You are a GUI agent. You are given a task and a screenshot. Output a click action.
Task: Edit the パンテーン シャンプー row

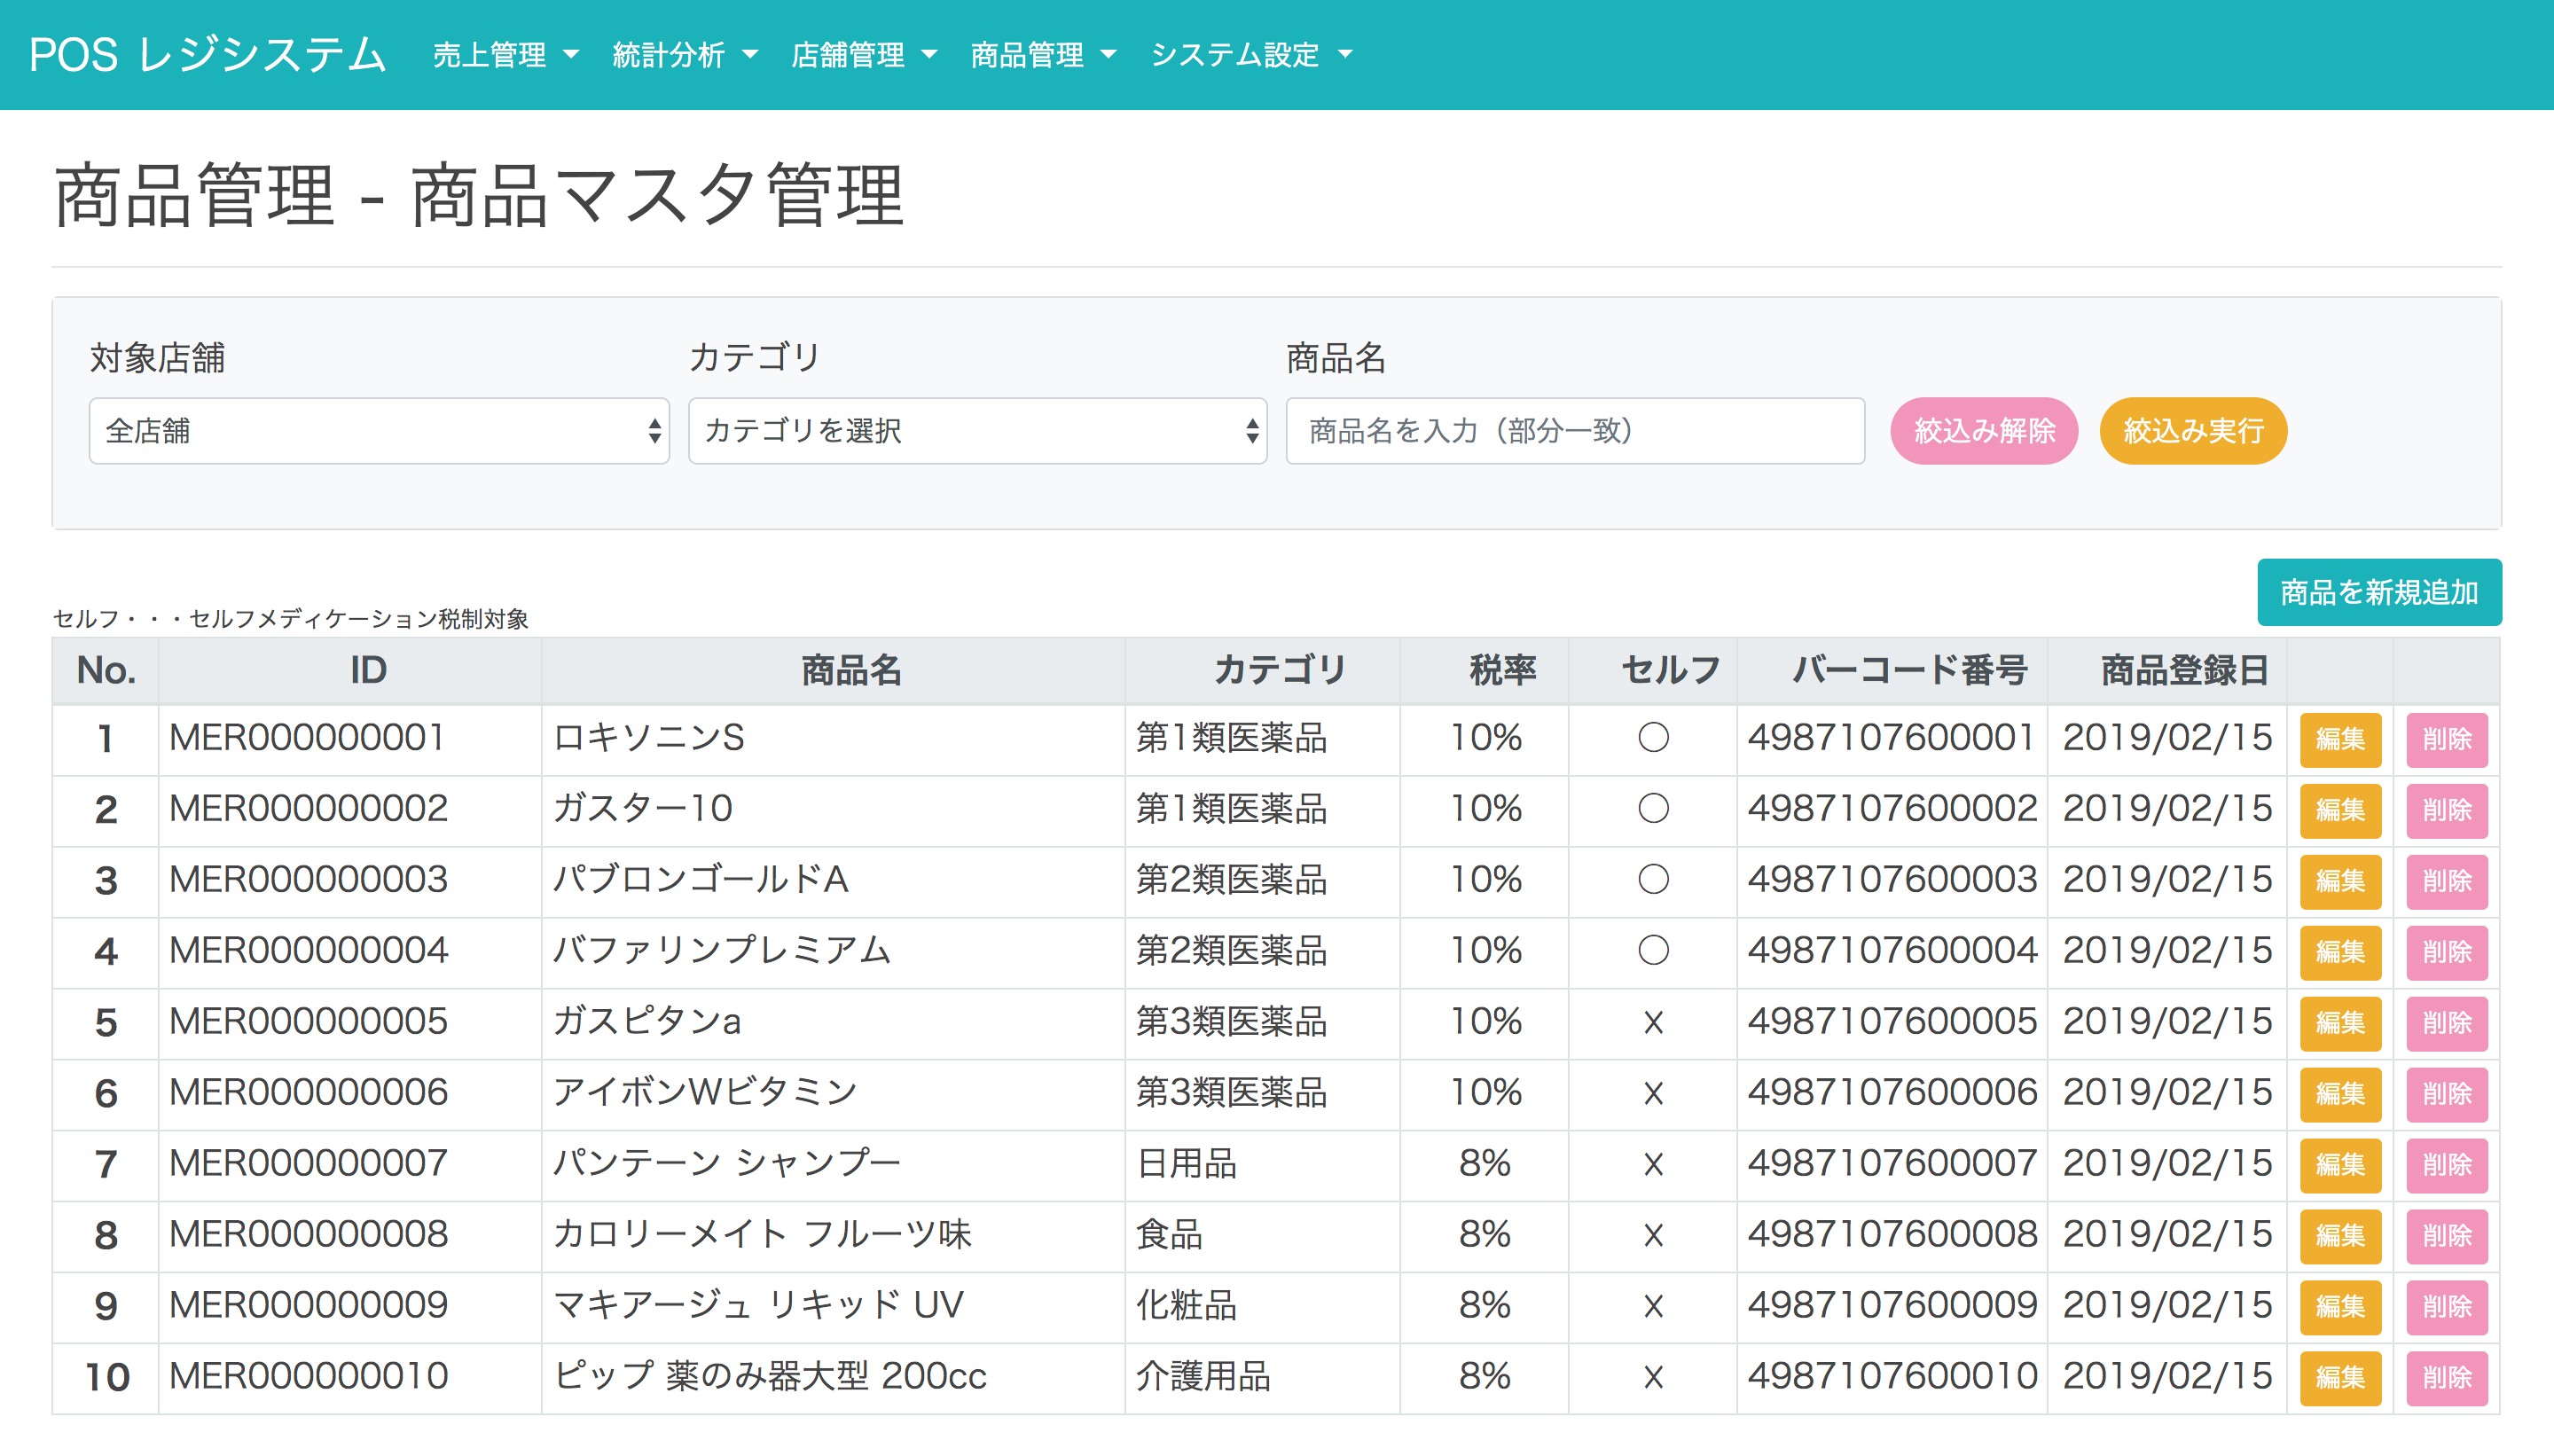click(x=2340, y=1165)
